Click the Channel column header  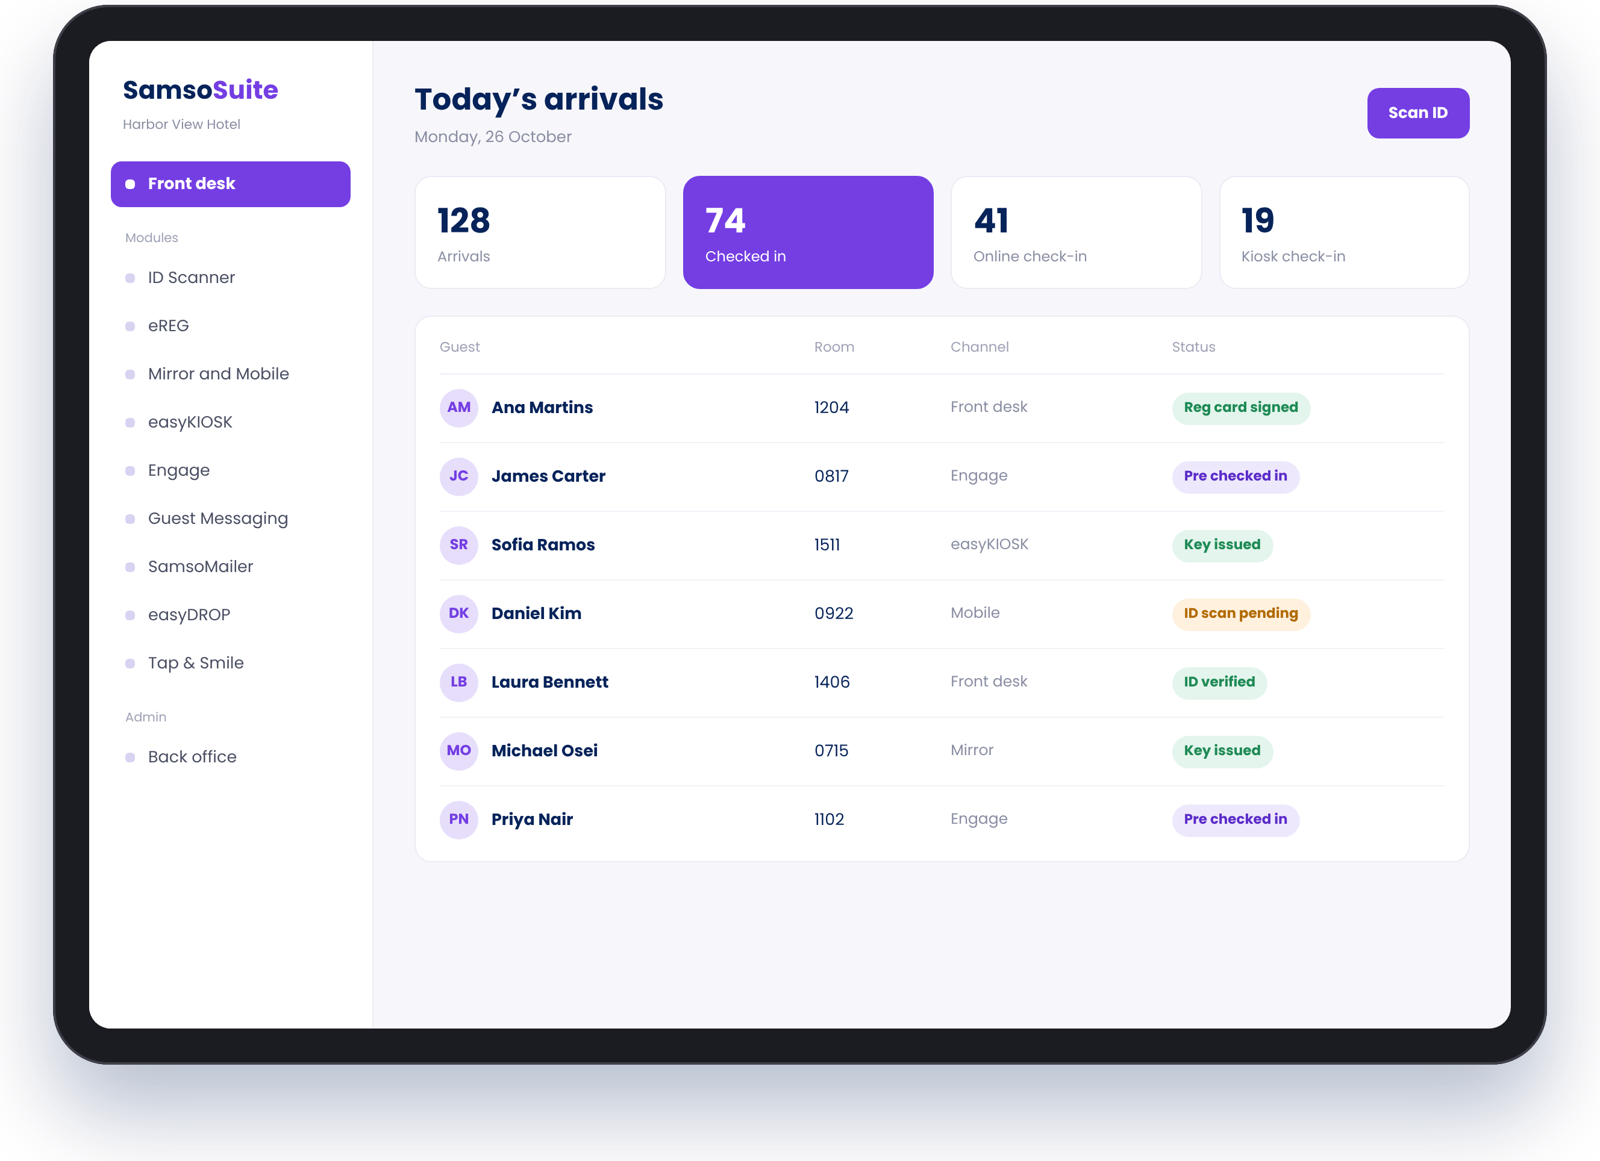click(979, 347)
